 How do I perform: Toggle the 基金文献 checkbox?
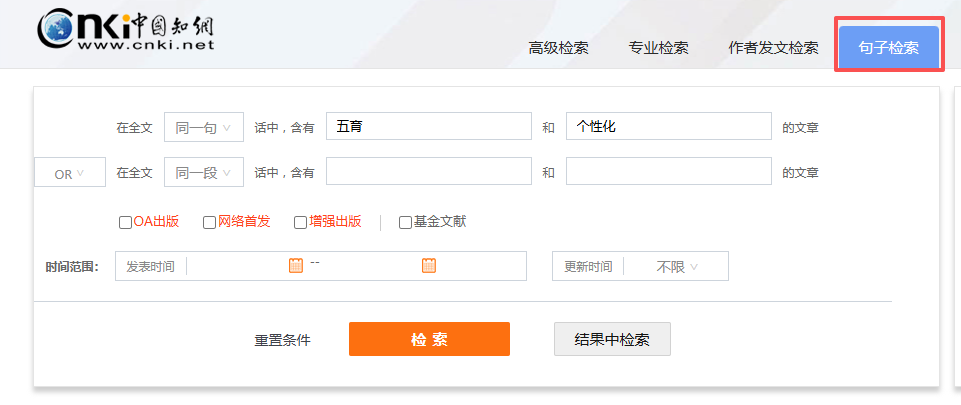pyautogui.click(x=405, y=222)
